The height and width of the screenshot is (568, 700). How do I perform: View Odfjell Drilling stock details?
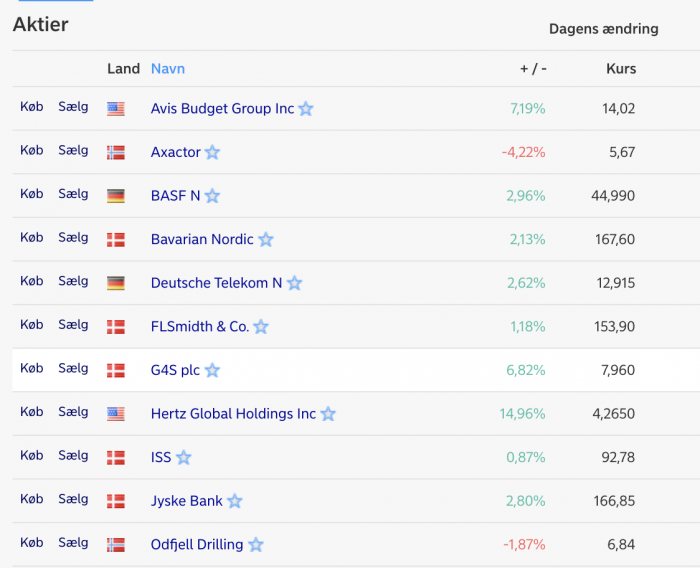tap(197, 545)
